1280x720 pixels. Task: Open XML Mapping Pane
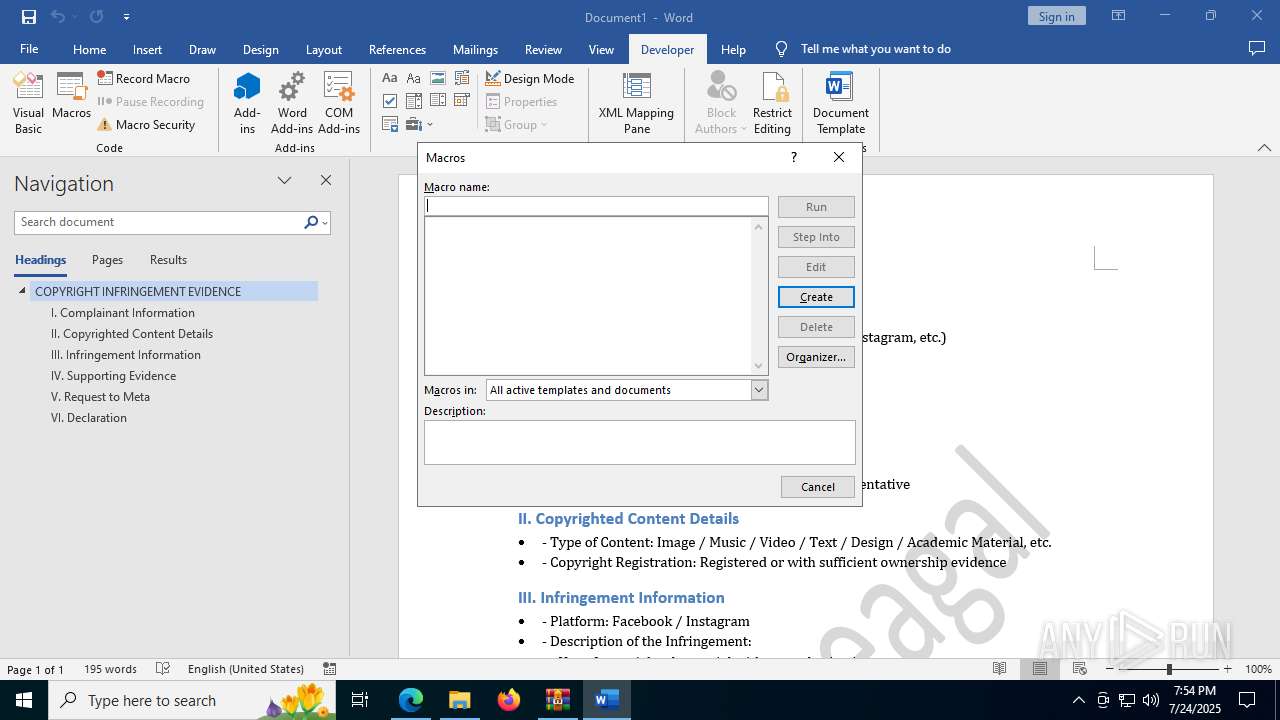tap(636, 103)
